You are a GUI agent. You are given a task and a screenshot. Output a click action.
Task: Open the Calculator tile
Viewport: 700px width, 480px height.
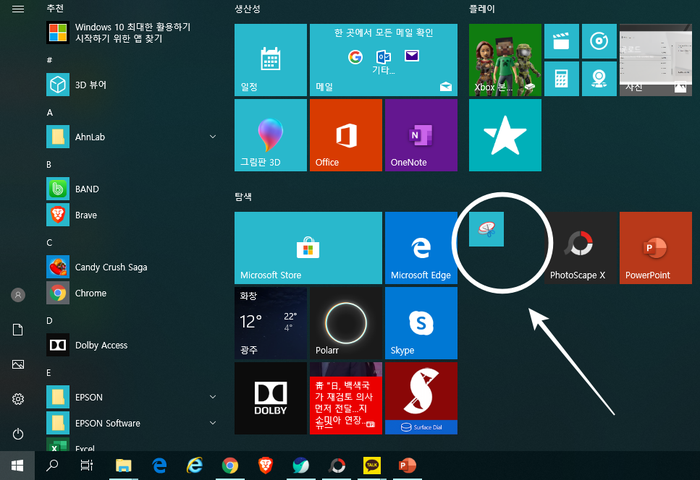tap(562, 79)
